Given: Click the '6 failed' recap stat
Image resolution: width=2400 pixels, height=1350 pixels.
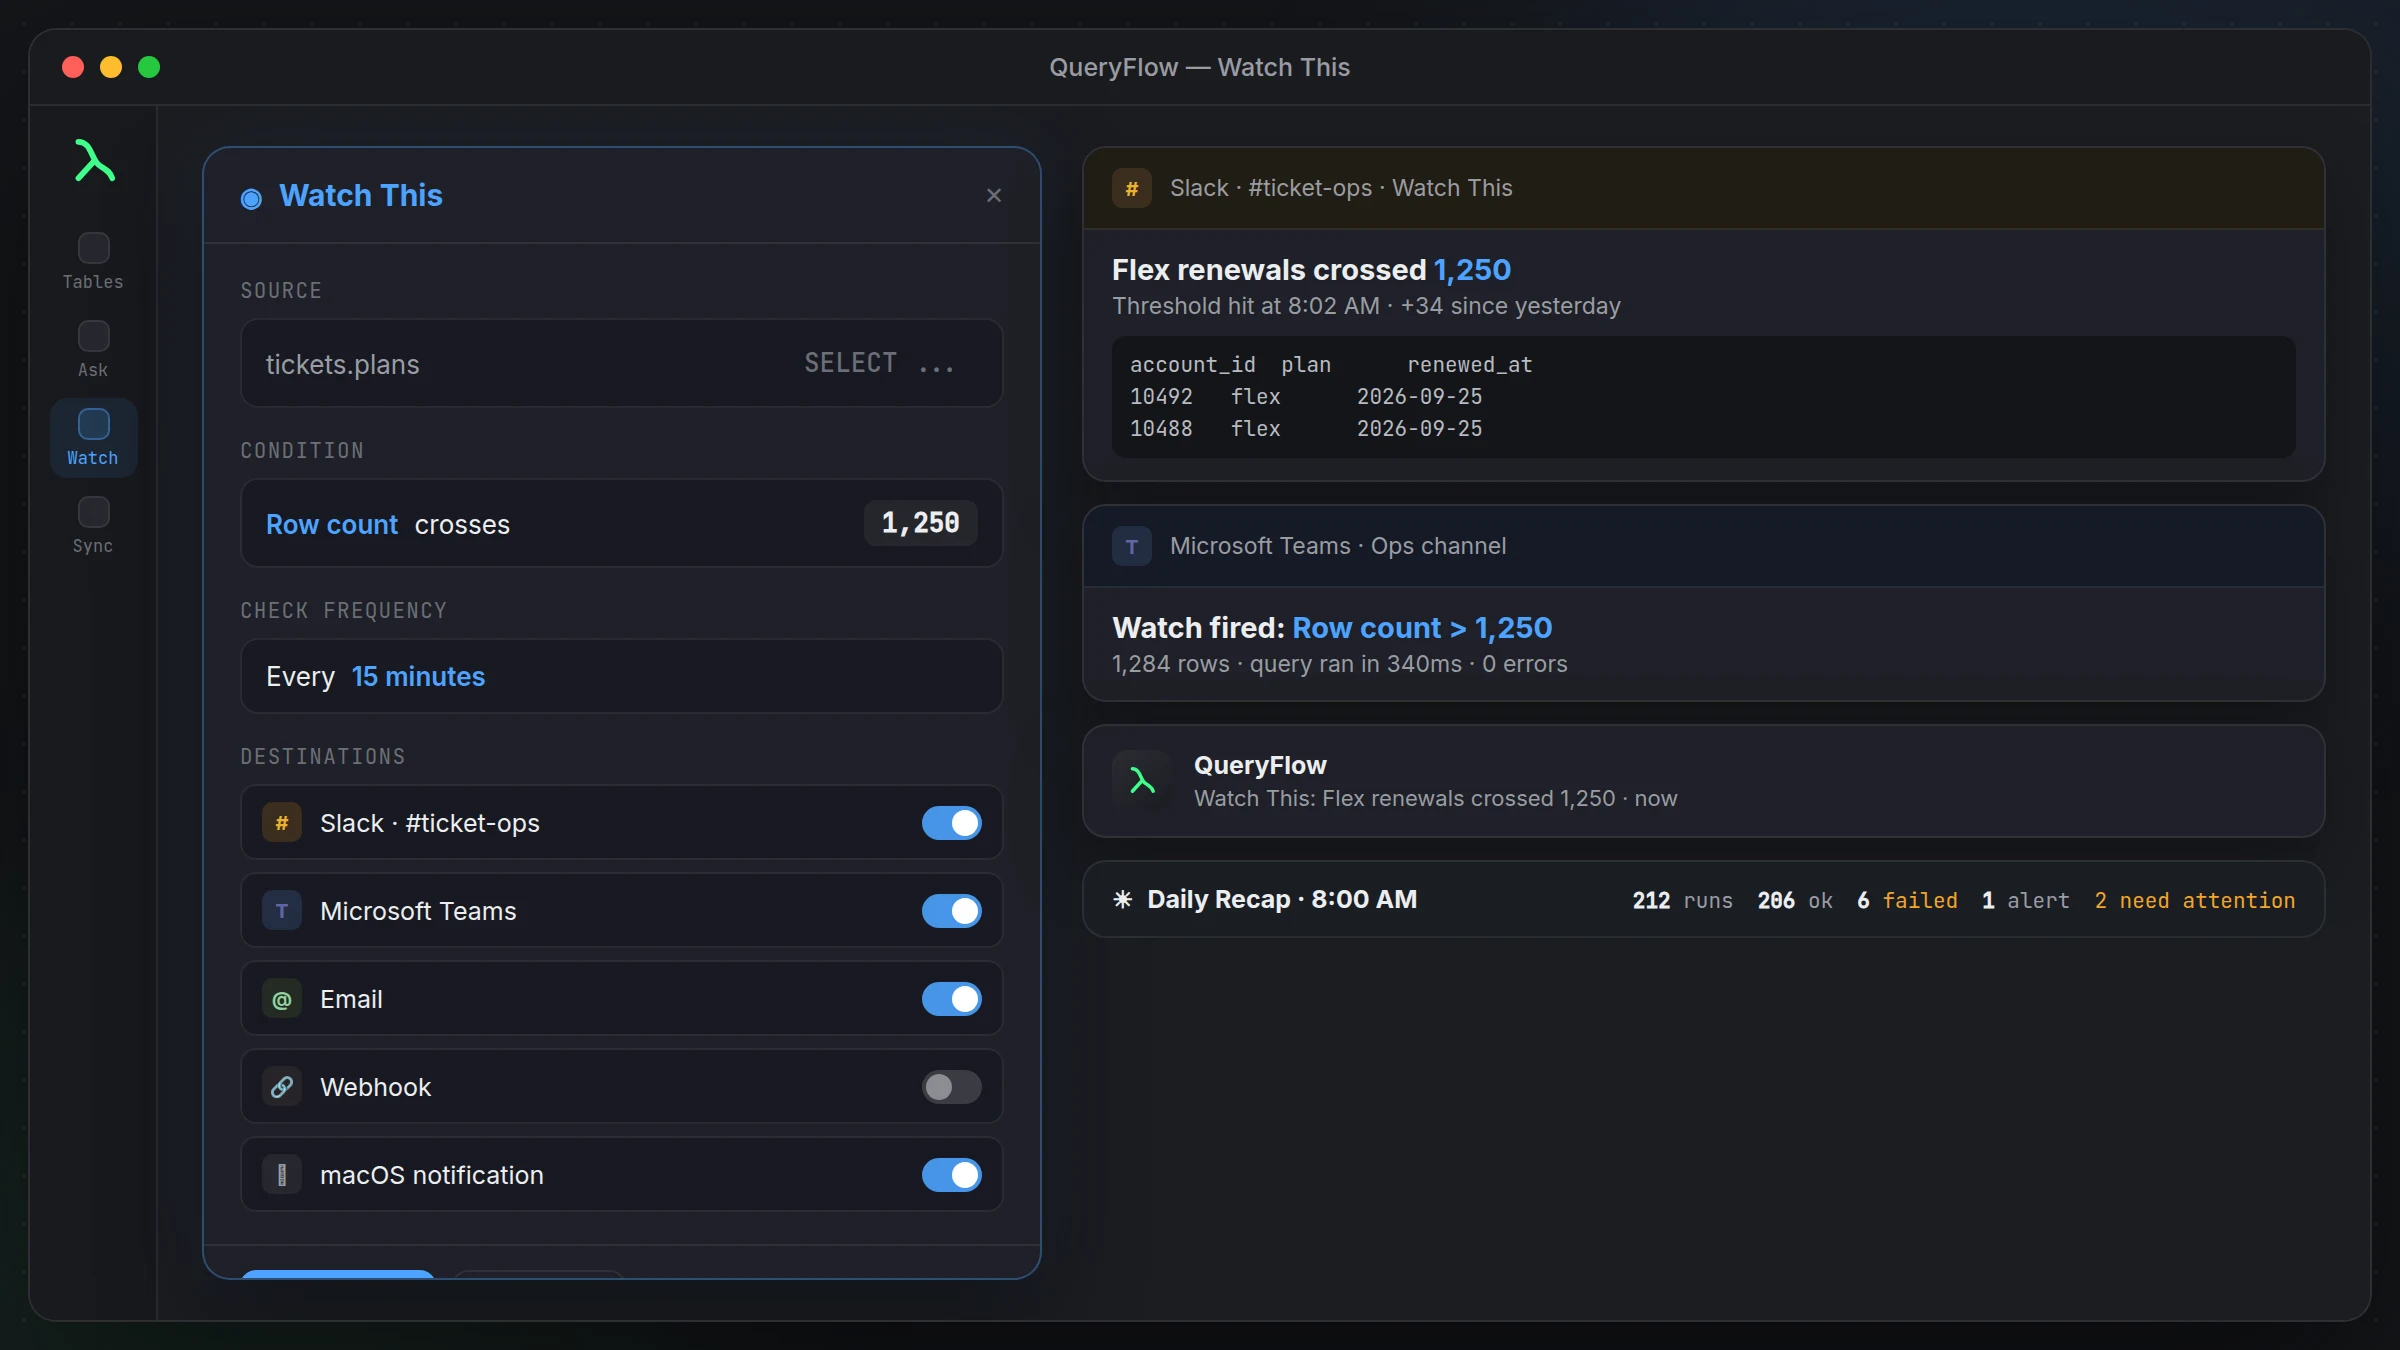Looking at the screenshot, I should pos(1907,900).
